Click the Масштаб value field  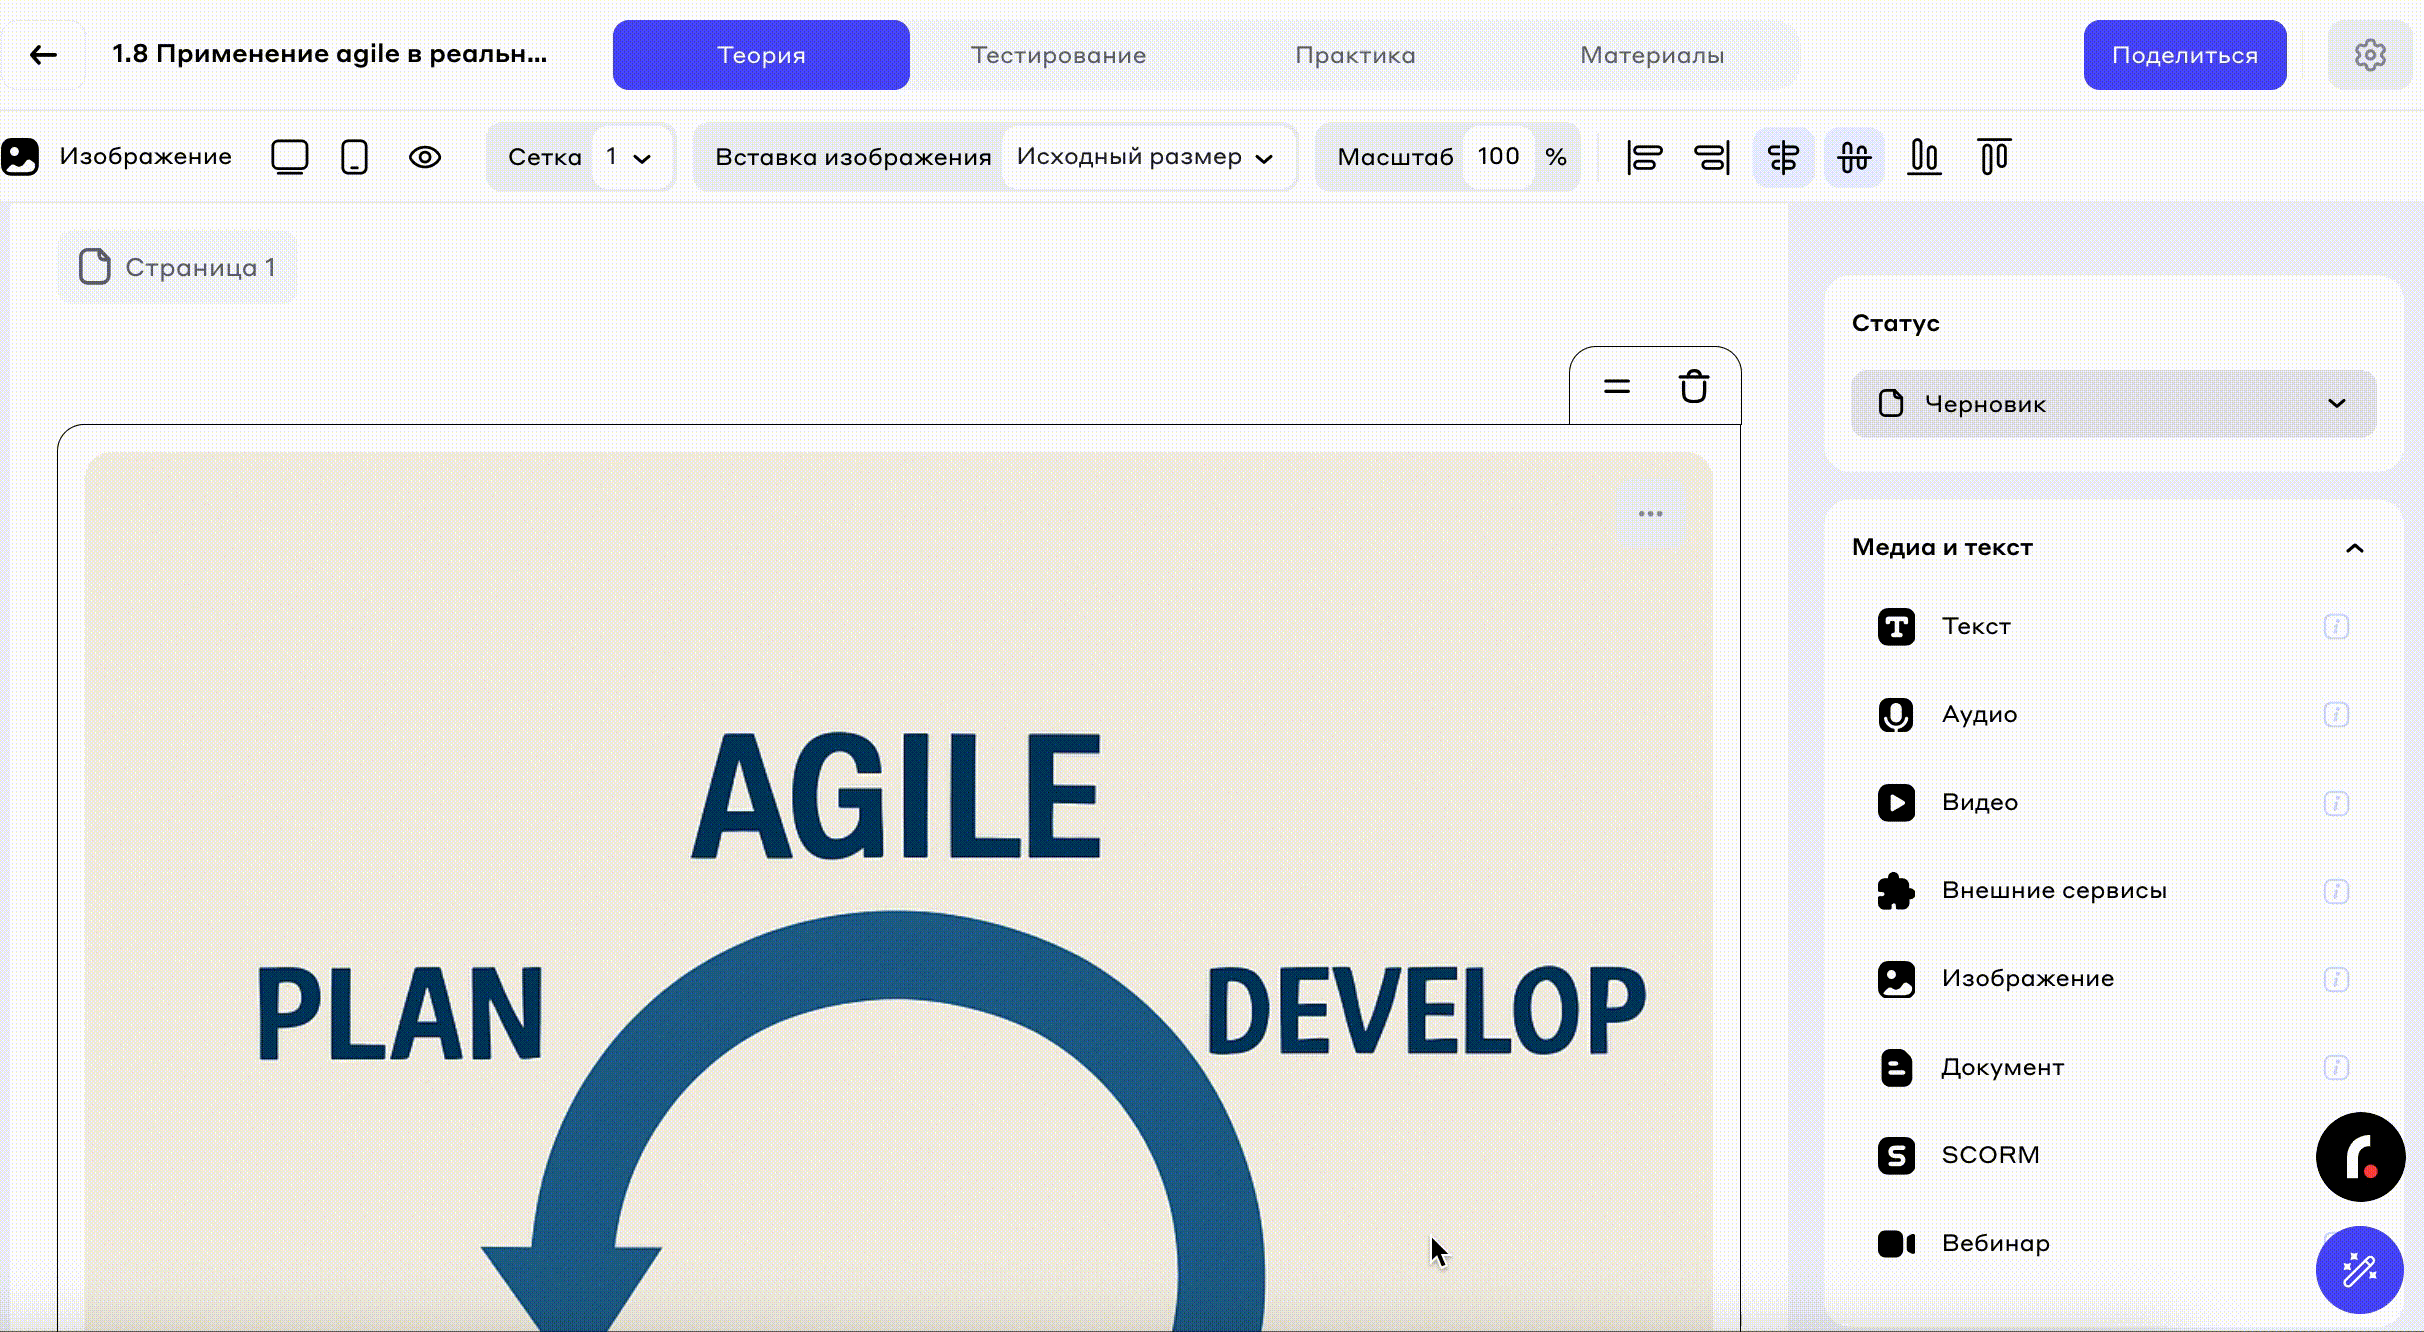(x=1497, y=157)
